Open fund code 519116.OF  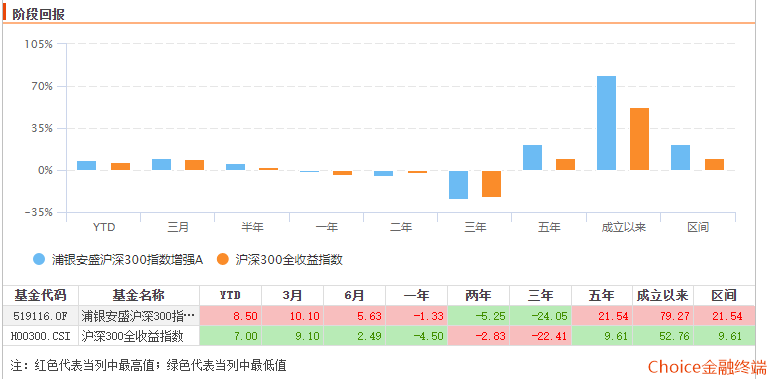(40, 316)
